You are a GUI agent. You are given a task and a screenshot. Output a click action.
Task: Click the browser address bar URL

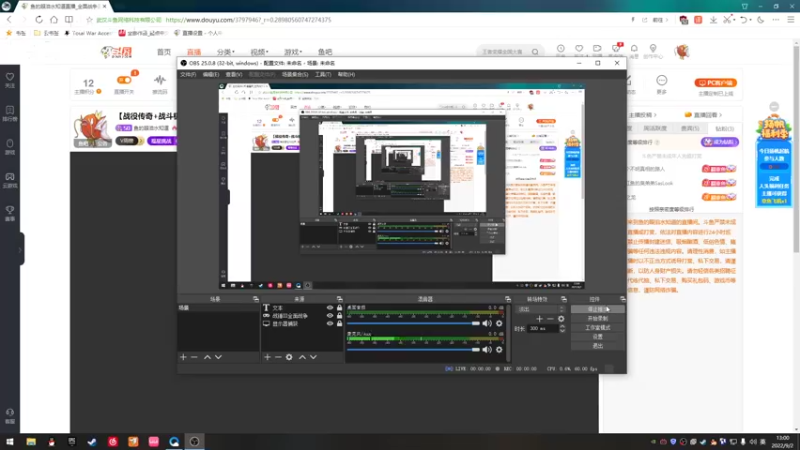pos(248,20)
